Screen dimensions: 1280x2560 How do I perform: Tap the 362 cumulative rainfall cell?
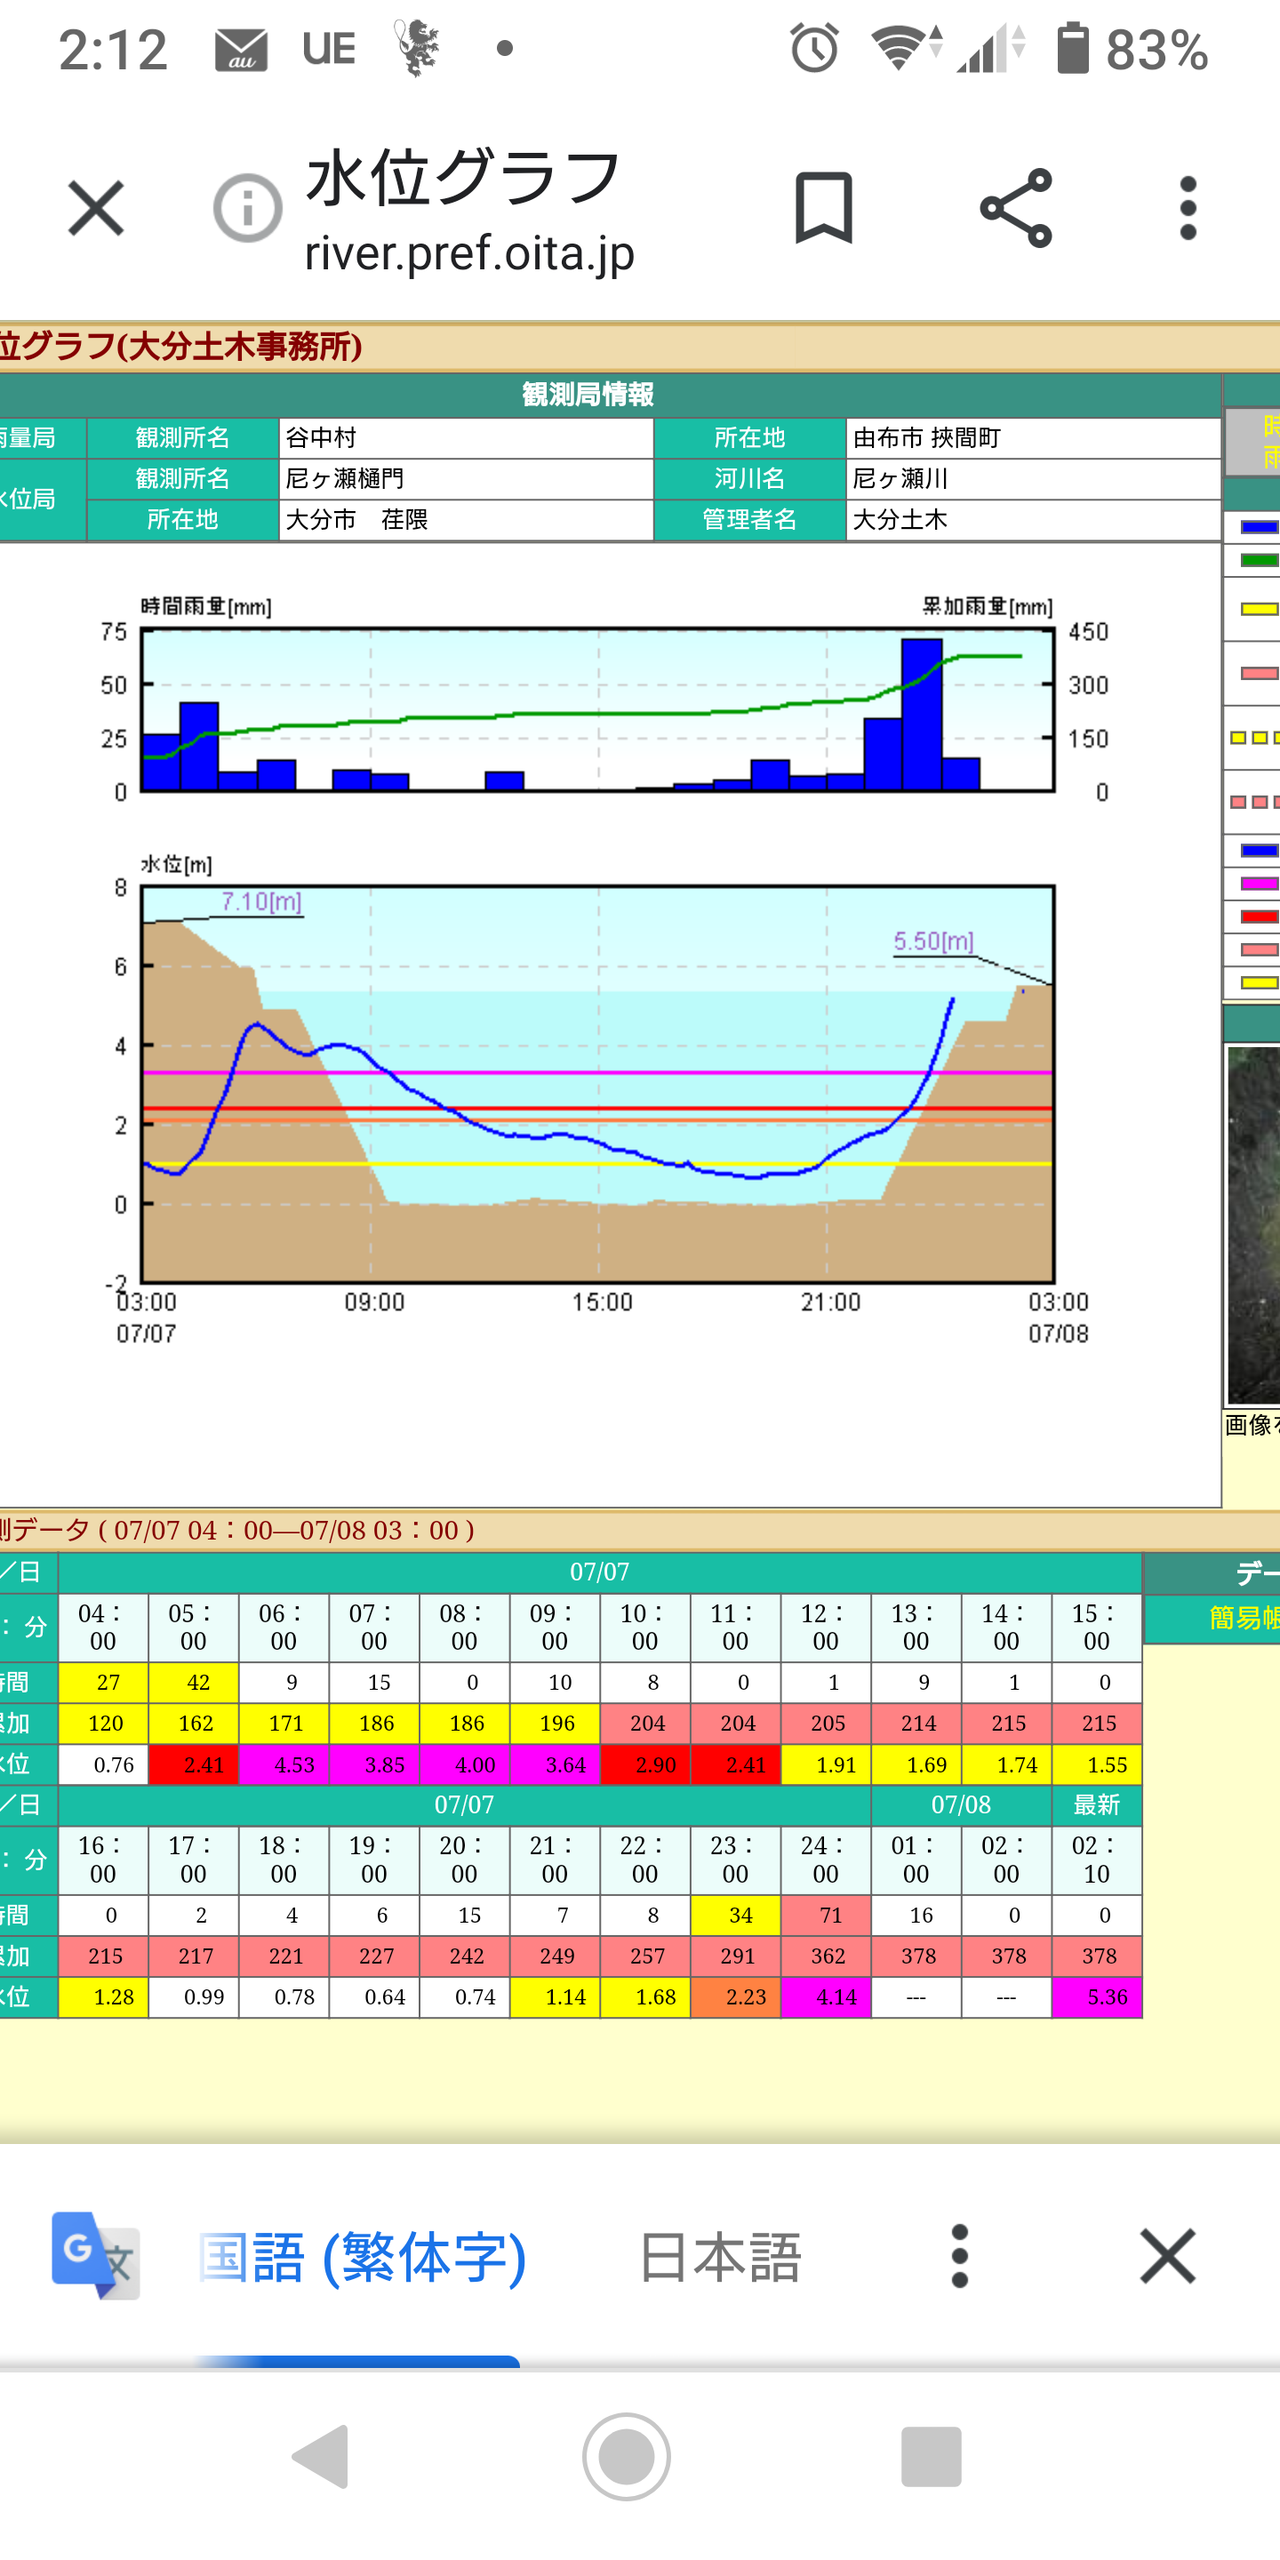826,1956
